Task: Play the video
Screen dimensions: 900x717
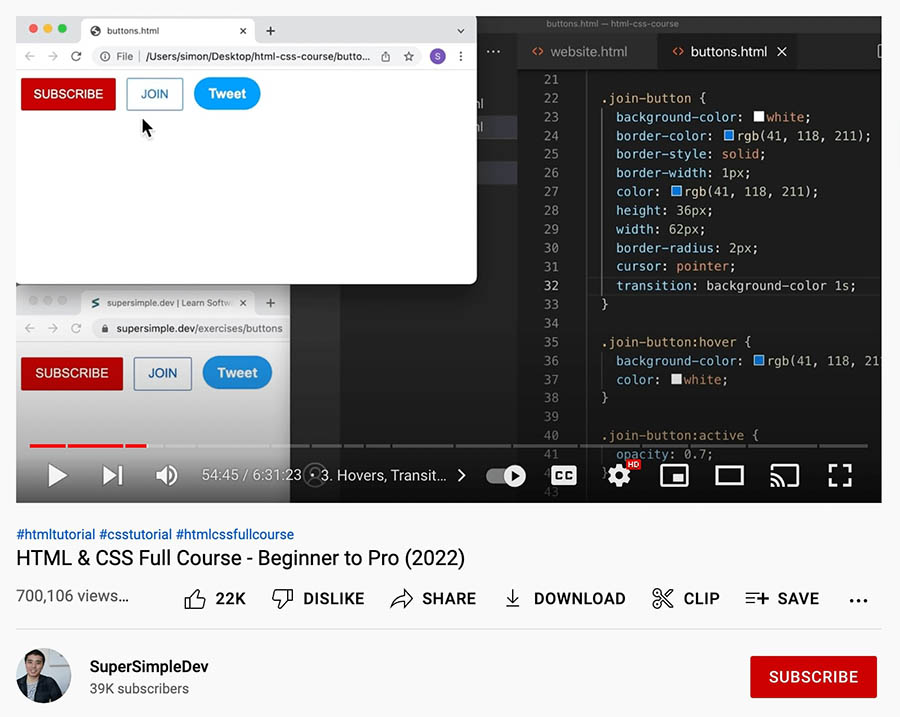Action: [57, 475]
